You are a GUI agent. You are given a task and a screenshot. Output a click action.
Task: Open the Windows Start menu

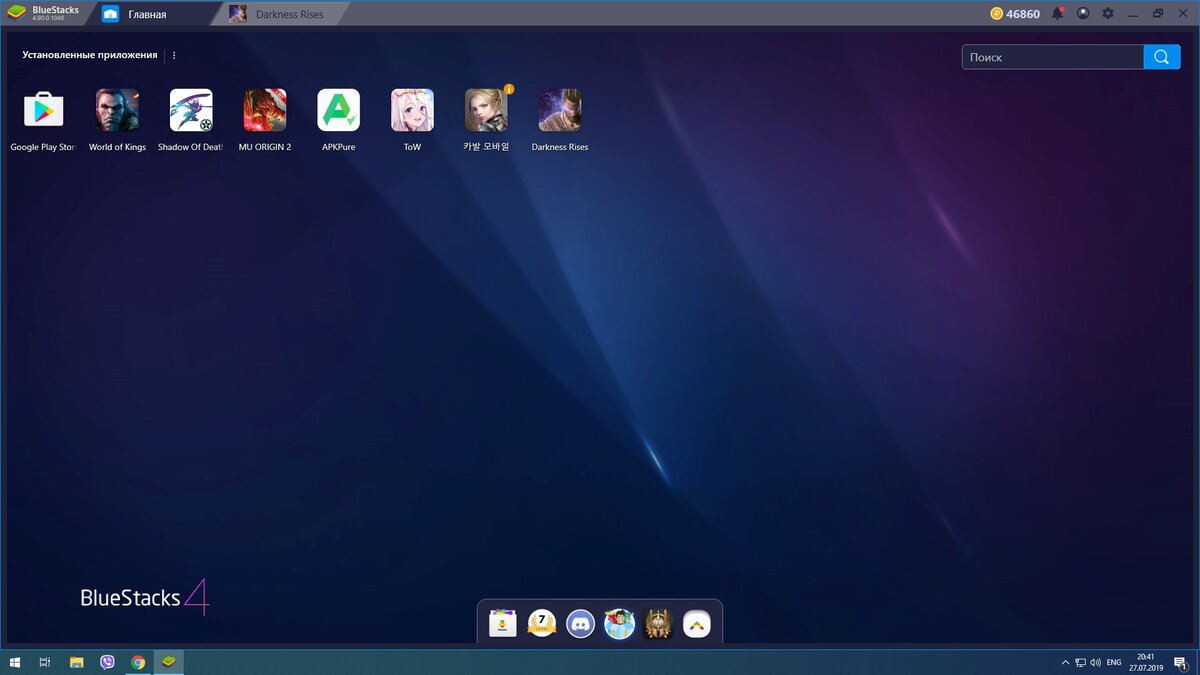click(15, 662)
